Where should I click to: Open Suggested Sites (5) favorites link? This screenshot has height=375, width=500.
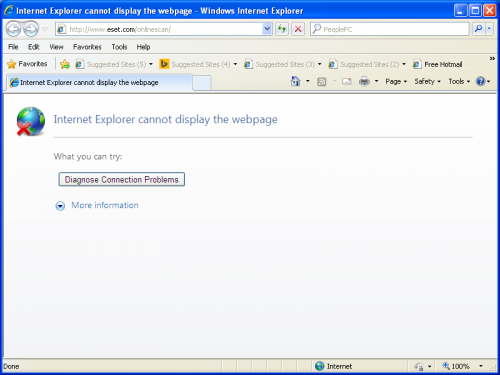[x=111, y=64]
